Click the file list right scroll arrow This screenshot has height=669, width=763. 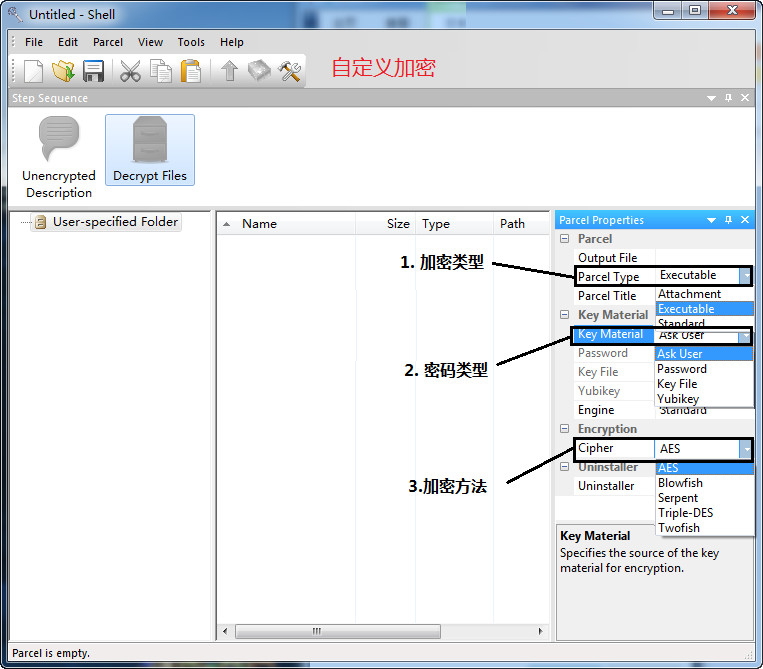pyautogui.click(x=540, y=632)
